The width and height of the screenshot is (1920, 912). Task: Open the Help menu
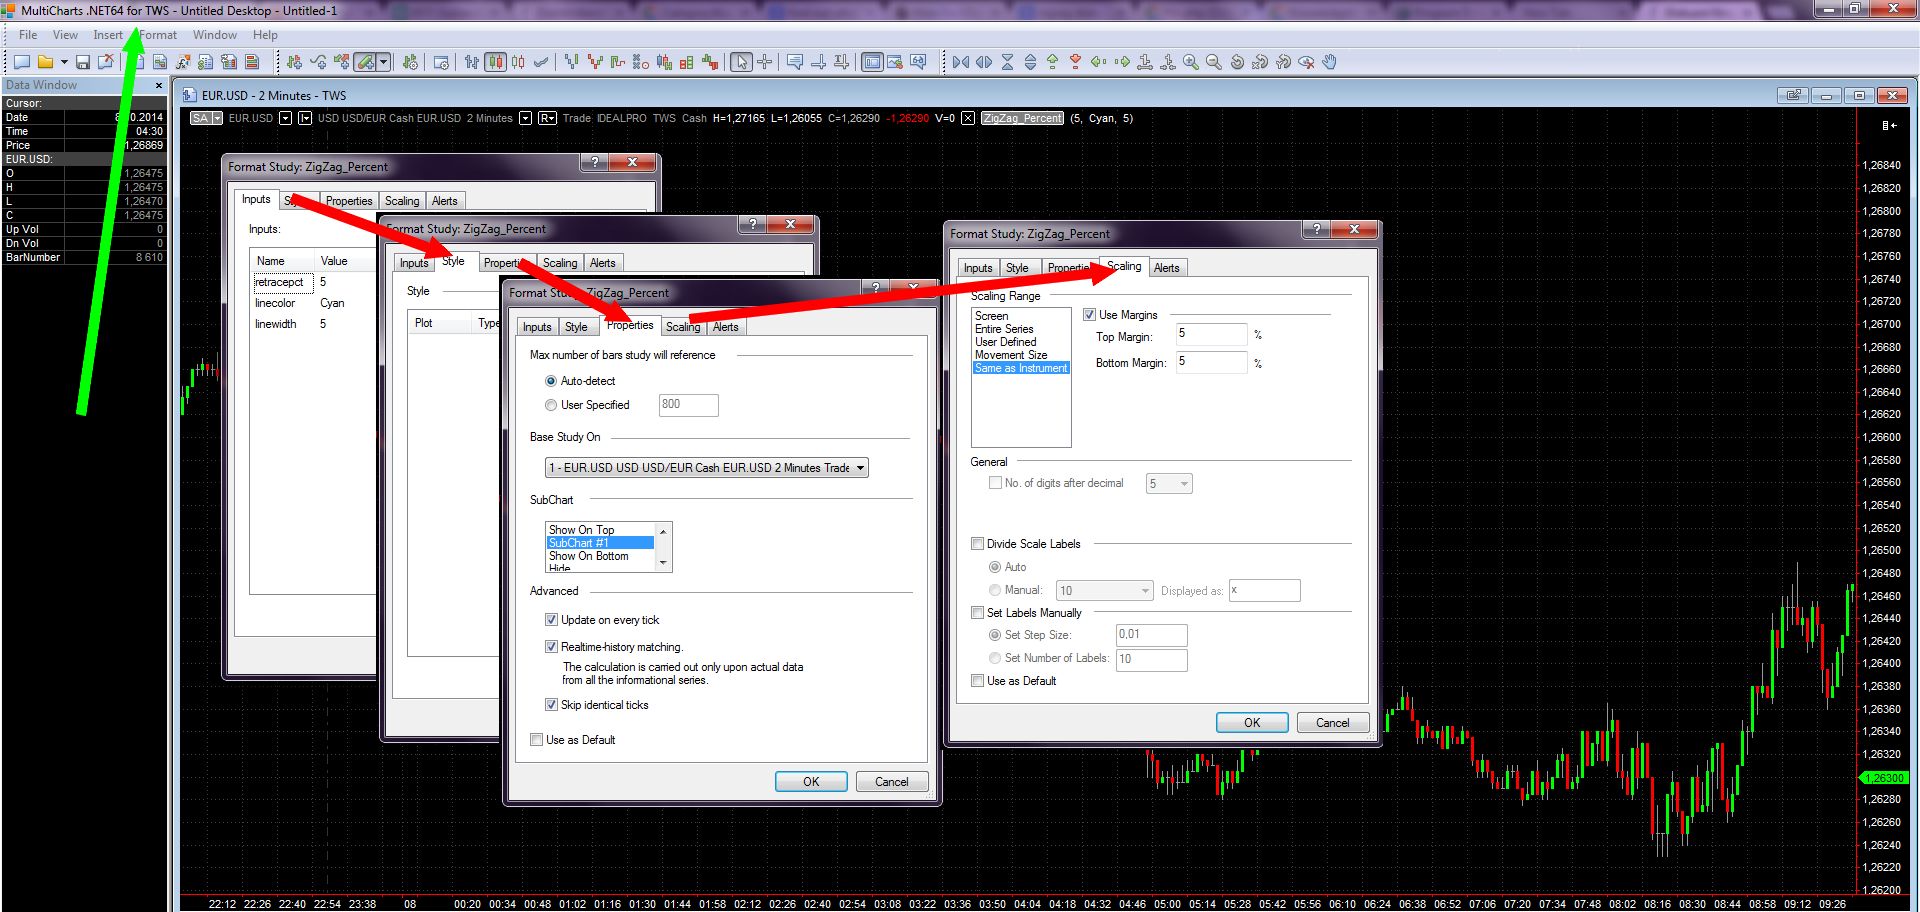click(265, 35)
